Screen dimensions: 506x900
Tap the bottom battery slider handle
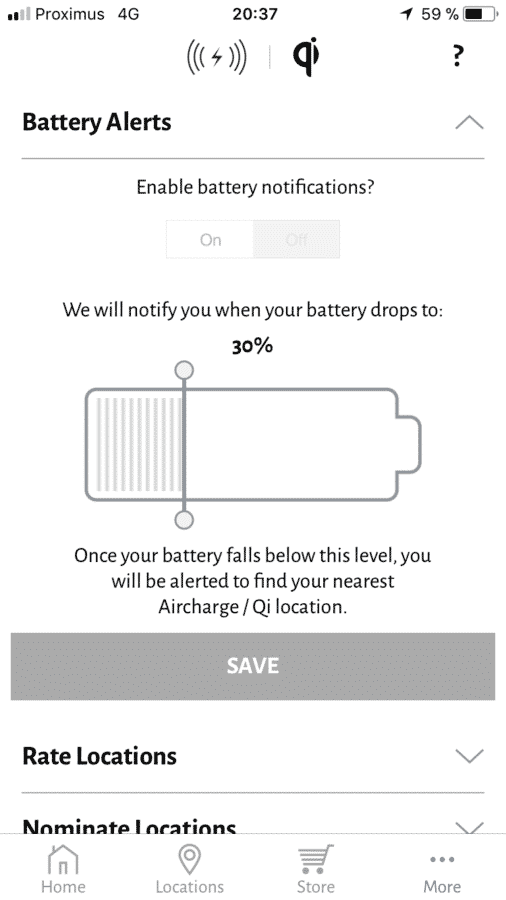pyautogui.click(x=184, y=520)
